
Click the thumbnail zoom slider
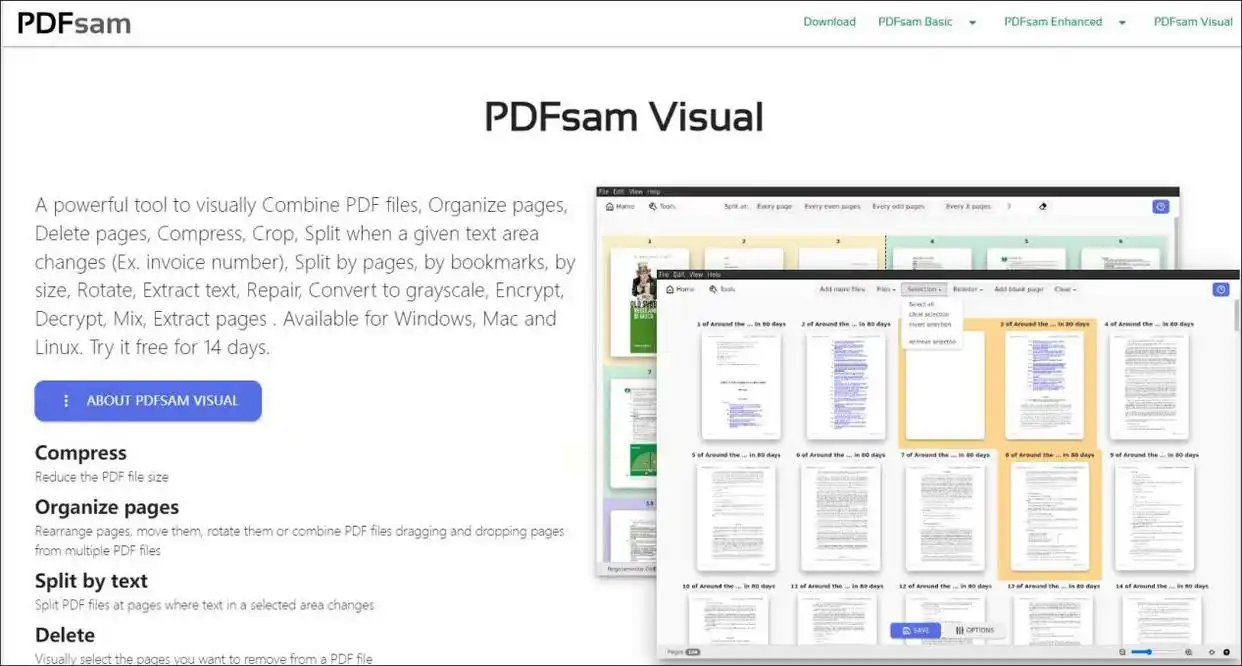[1155, 652]
